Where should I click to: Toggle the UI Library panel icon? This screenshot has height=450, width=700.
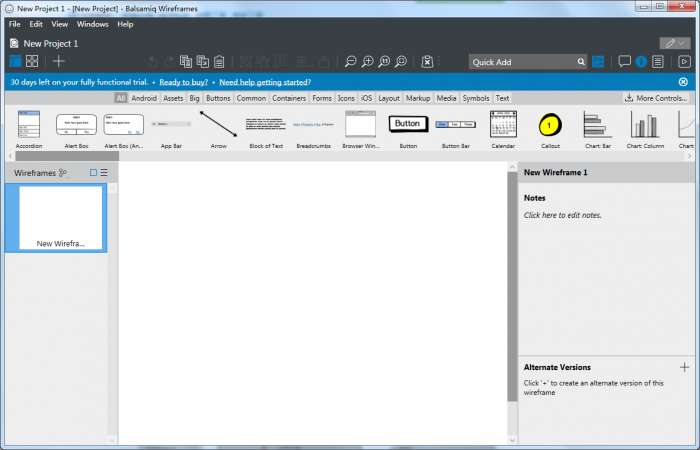(598, 62)
